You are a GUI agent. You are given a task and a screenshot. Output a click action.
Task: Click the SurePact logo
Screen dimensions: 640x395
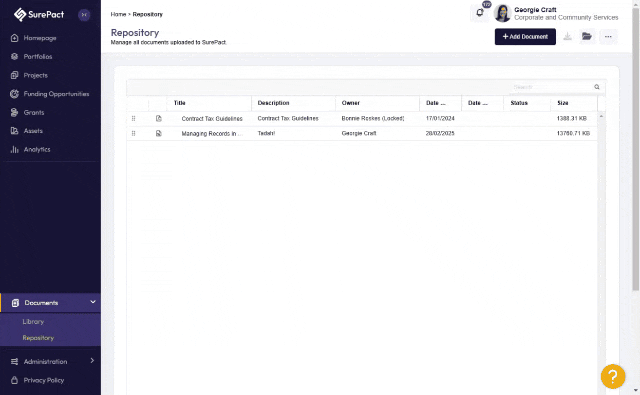pos(39,15)
